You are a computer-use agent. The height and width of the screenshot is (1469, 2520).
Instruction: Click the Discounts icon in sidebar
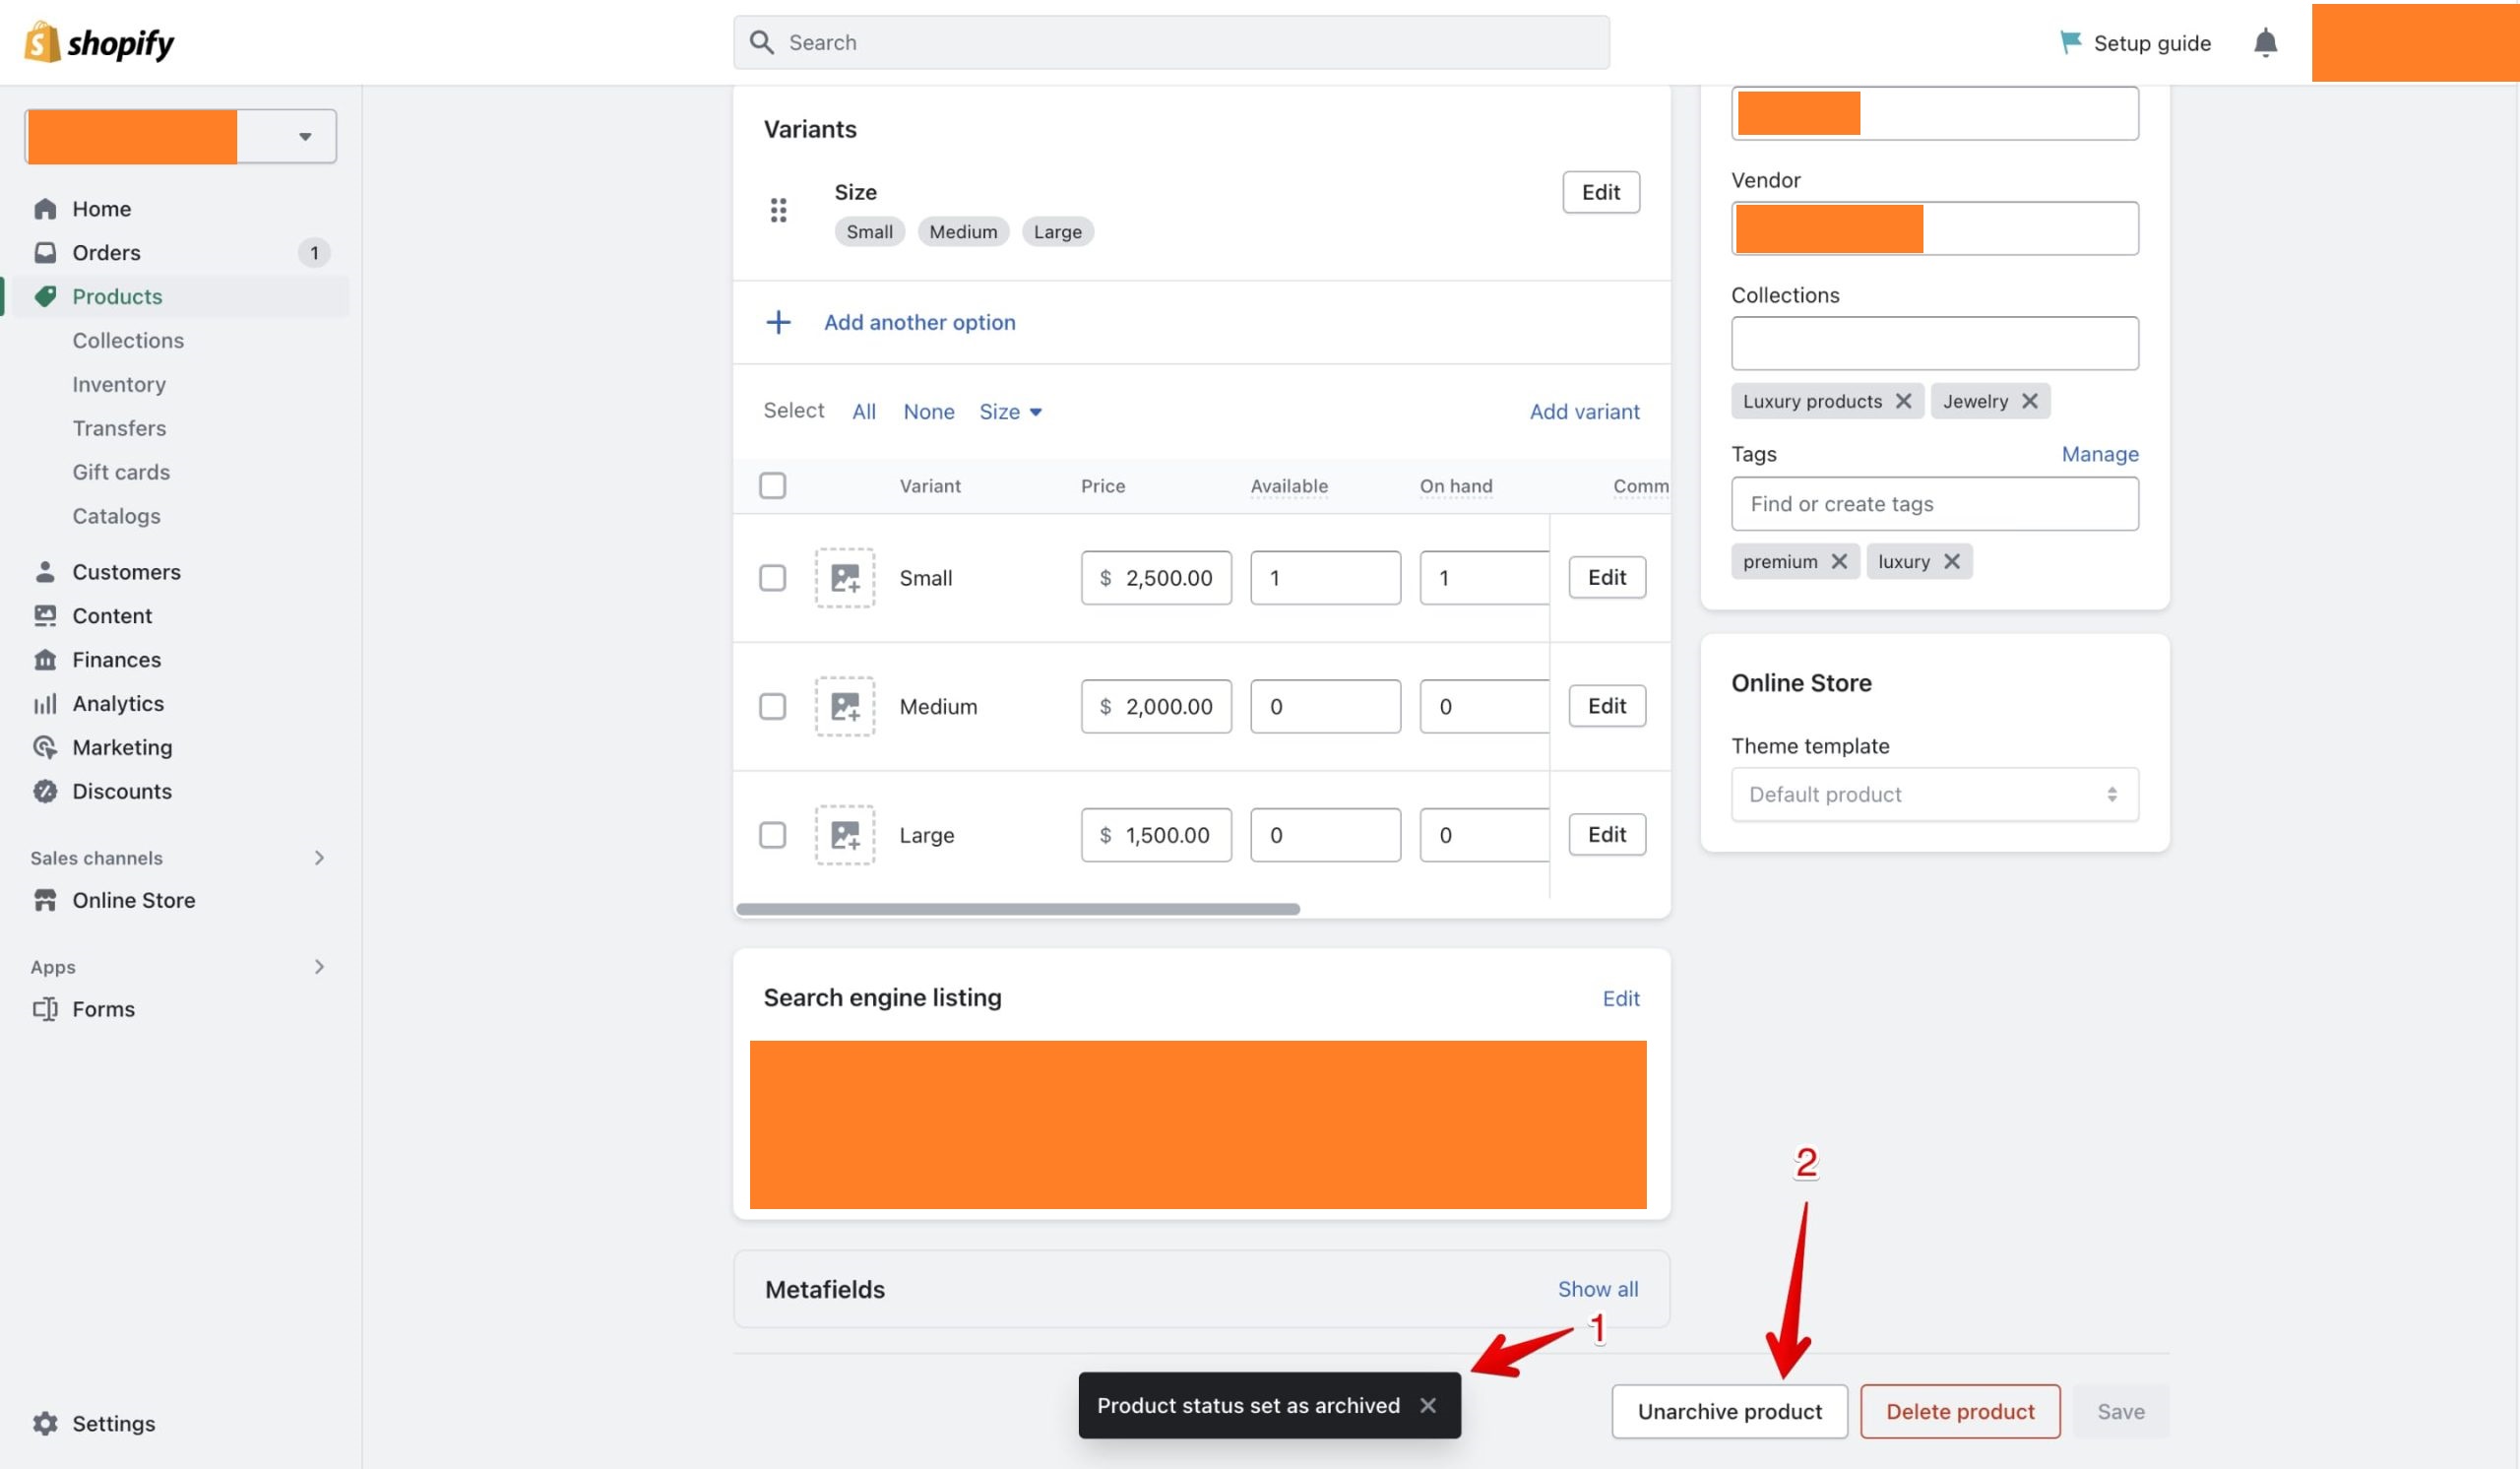pos(45,793)
